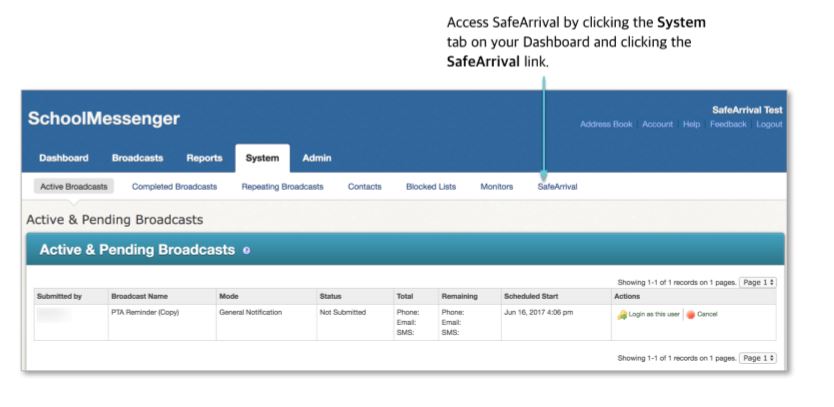Go to the Contacts link
Viewport: 834px width, 407px height.
[x=364, y=187]
